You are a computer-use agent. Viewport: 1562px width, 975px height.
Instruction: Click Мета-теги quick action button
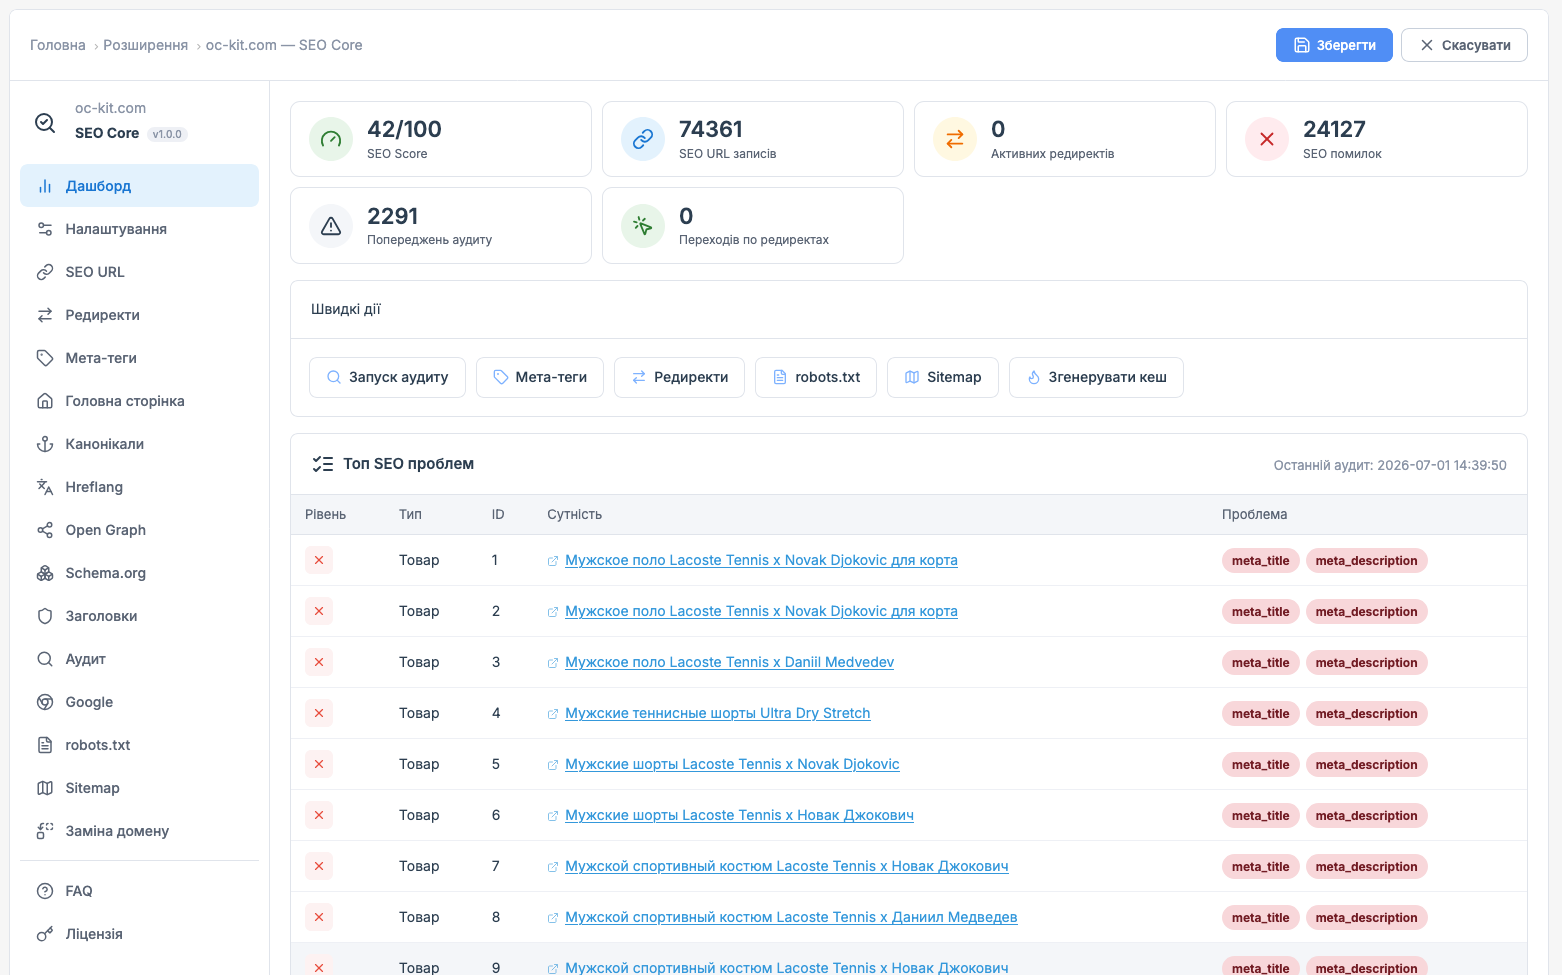[540, 377]
